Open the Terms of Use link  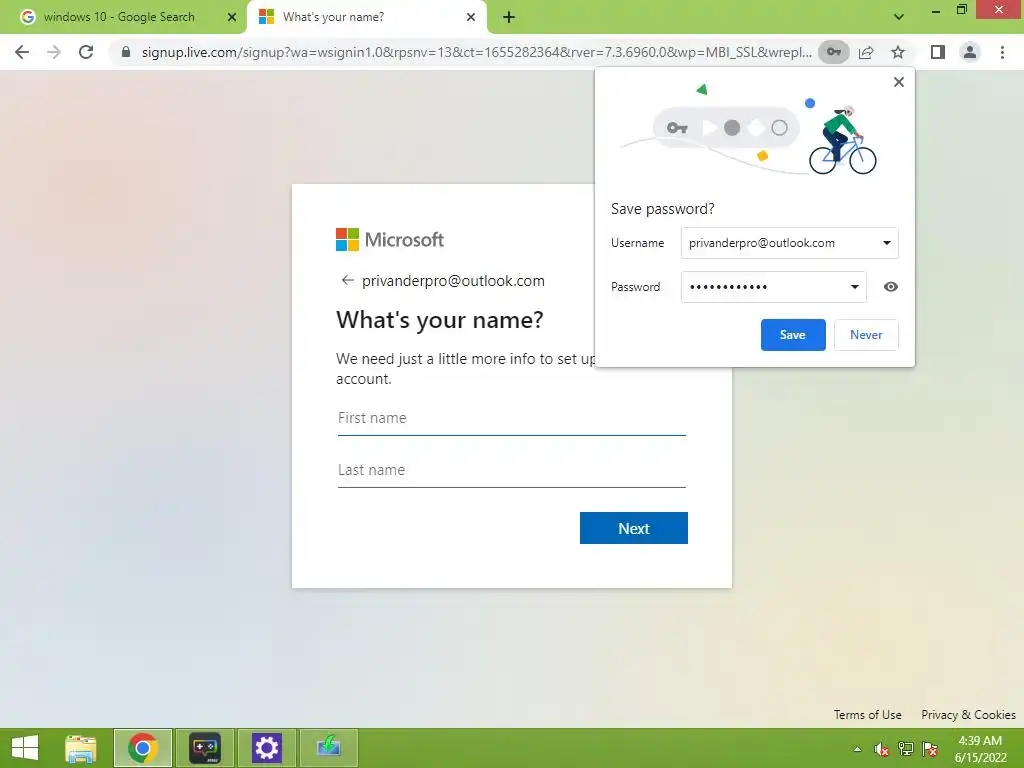[867, 714]
